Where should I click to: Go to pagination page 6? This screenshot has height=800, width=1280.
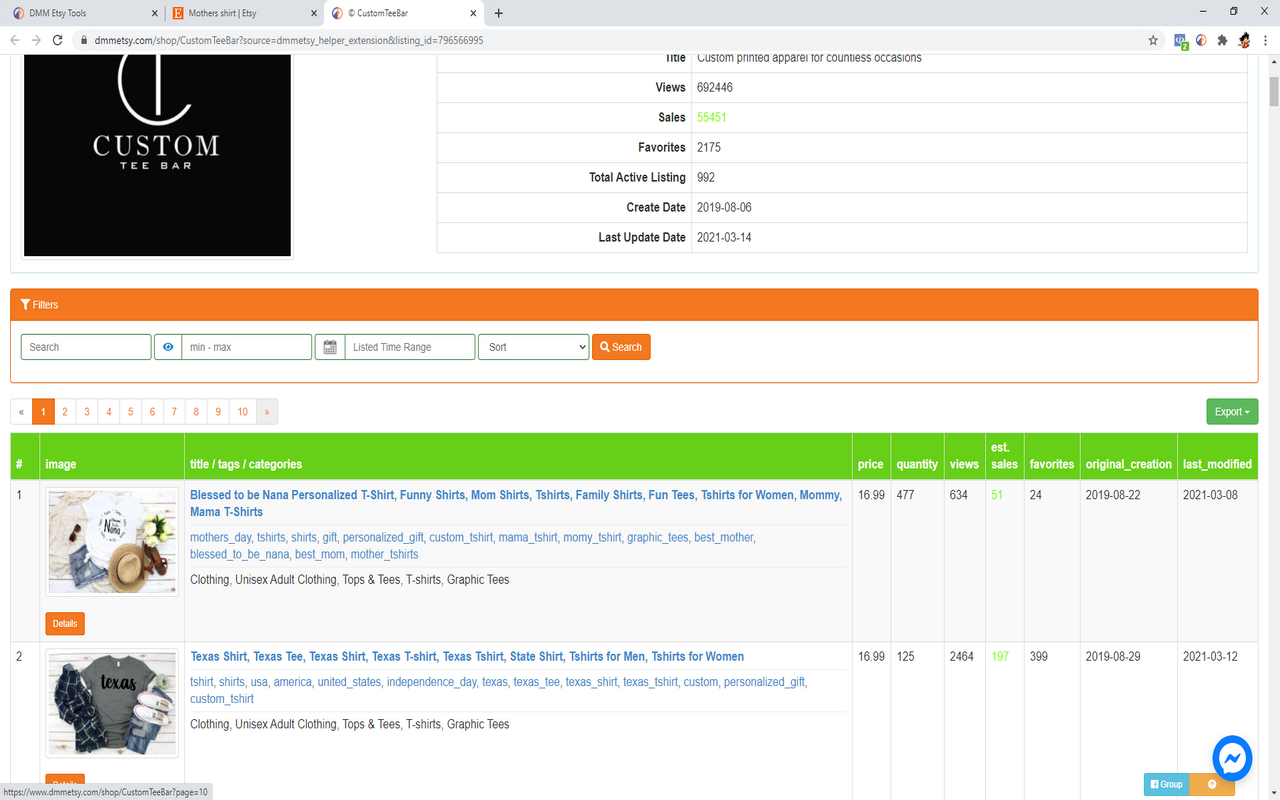click(152, 412)
